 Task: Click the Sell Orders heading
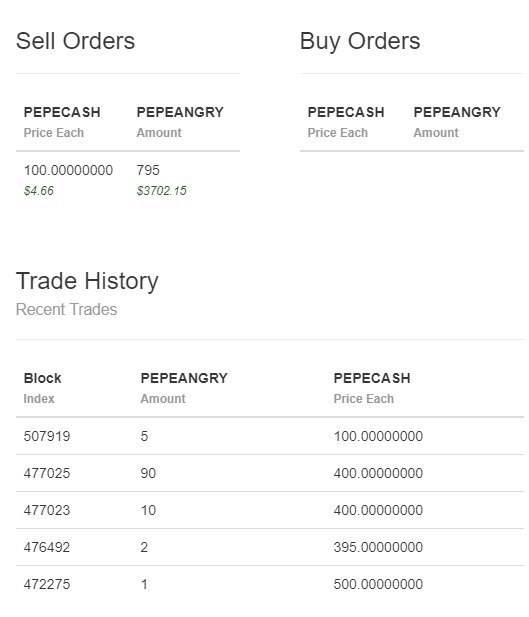(75, 41)
